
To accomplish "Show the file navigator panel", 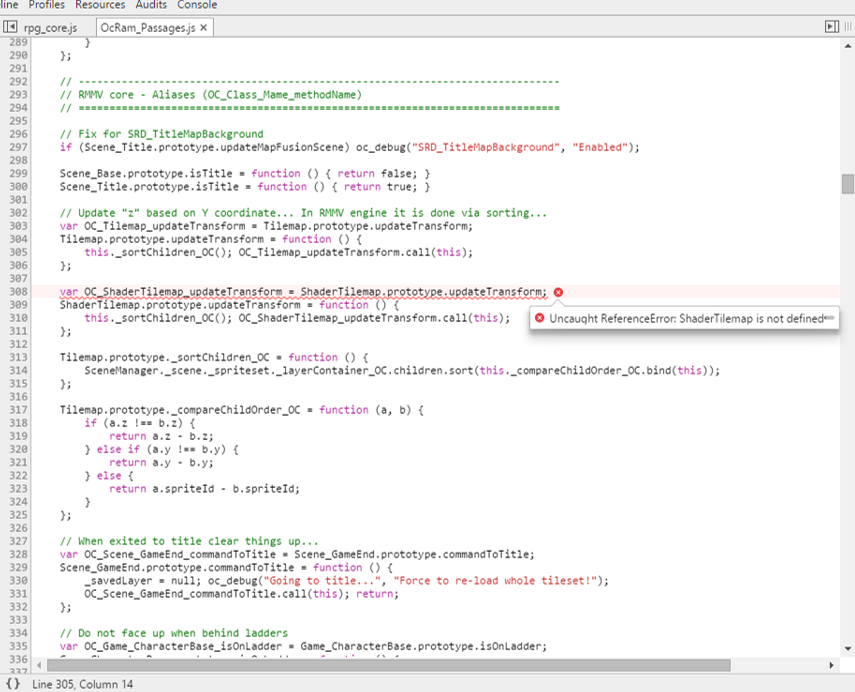I will (10, 27).
